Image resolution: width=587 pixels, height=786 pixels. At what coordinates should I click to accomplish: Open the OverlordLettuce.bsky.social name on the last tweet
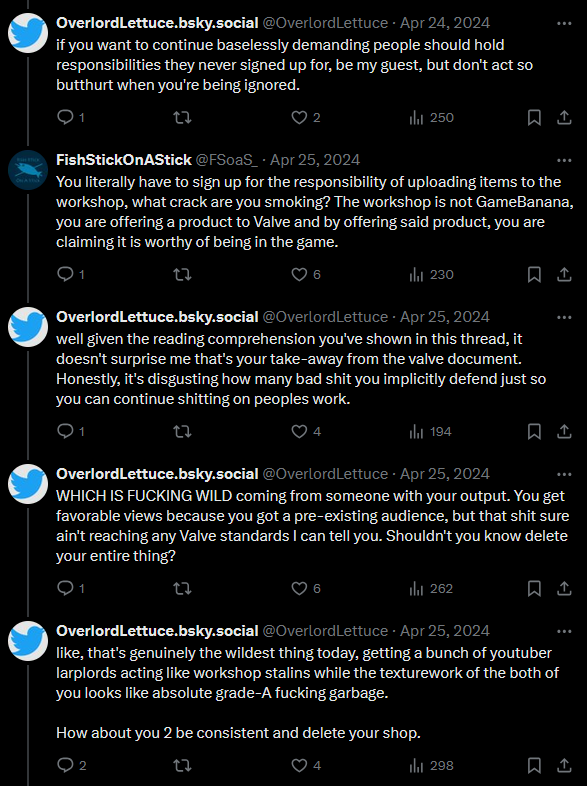pyautogui.click(x=157, y=631)
